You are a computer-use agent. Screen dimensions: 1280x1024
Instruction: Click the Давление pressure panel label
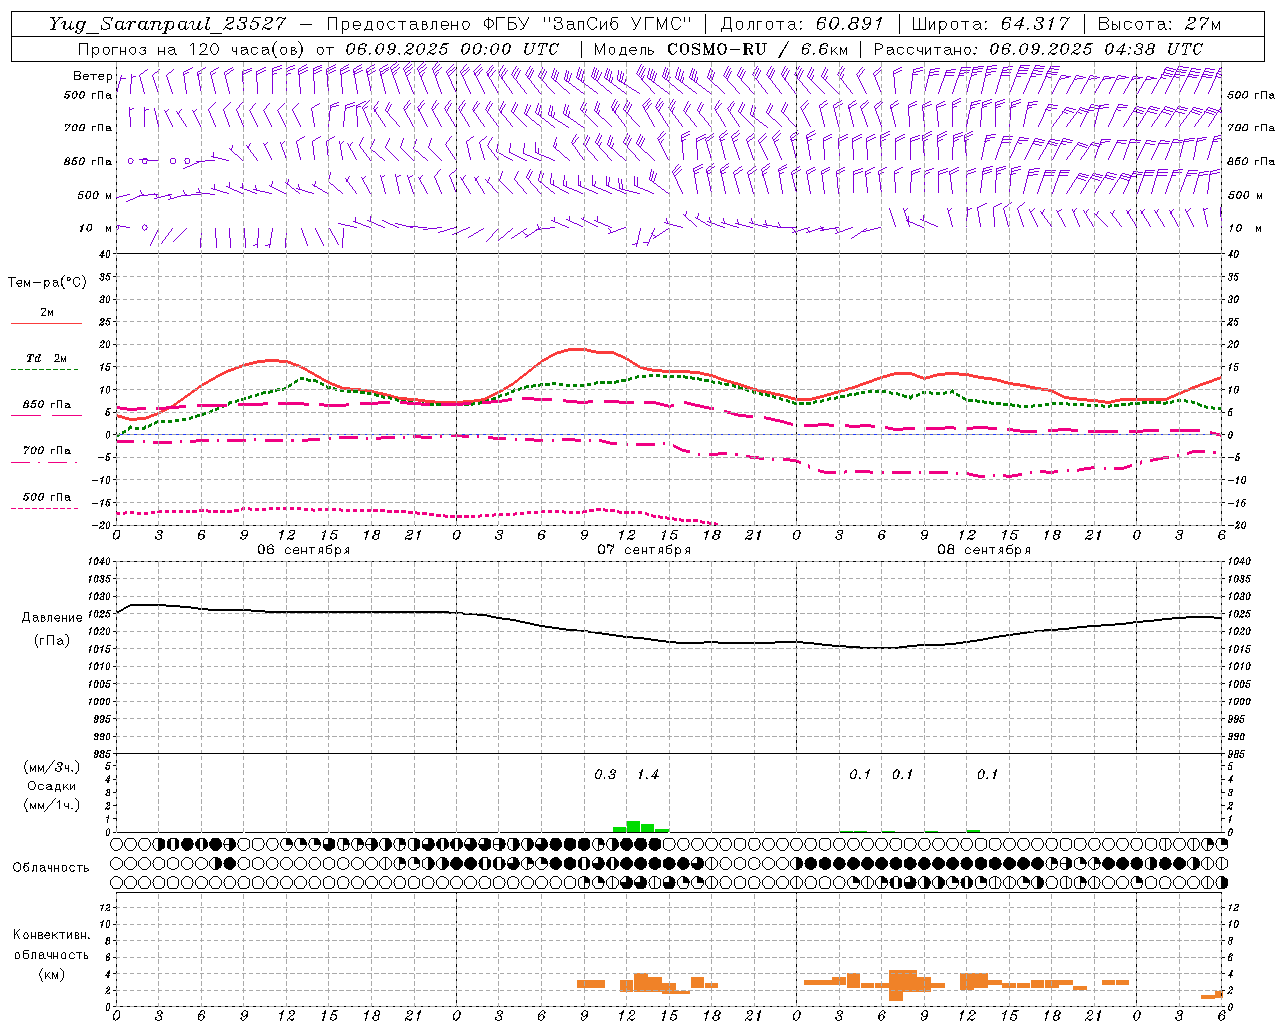(x=52, y=618)
